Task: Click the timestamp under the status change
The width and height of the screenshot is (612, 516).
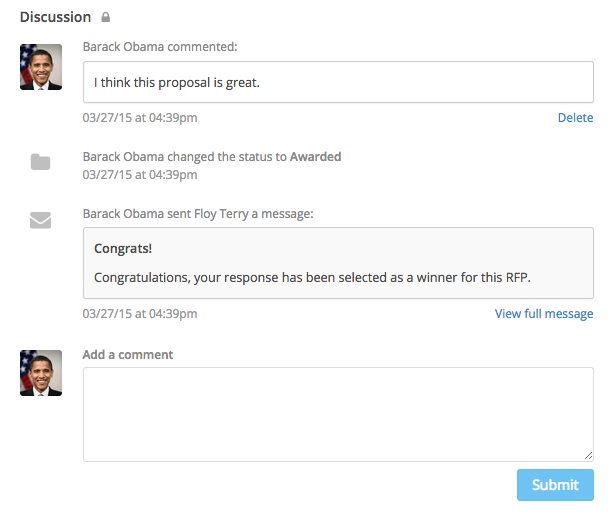Action: pos(140,174)
